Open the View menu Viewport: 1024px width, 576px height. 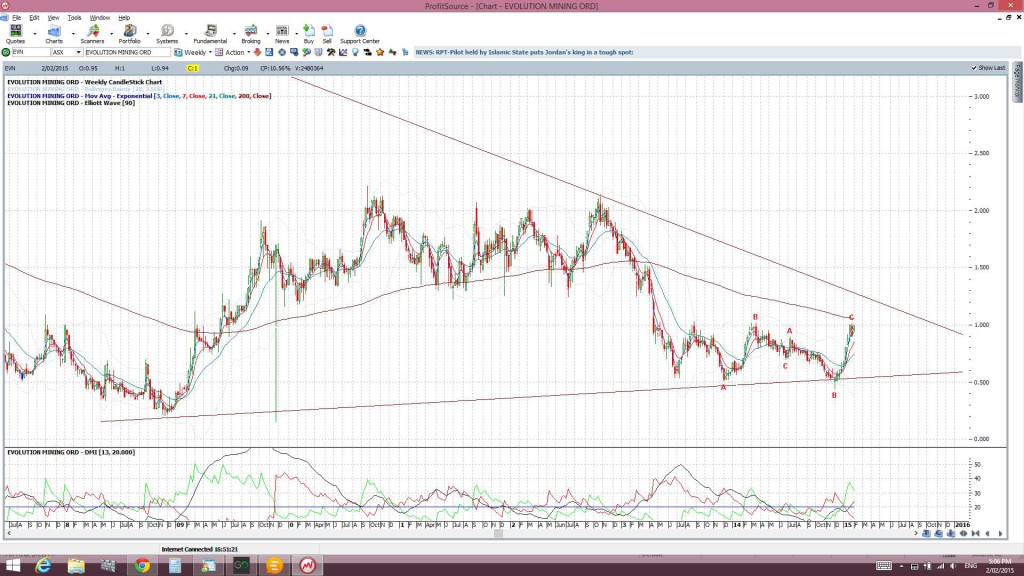point(54,18)
